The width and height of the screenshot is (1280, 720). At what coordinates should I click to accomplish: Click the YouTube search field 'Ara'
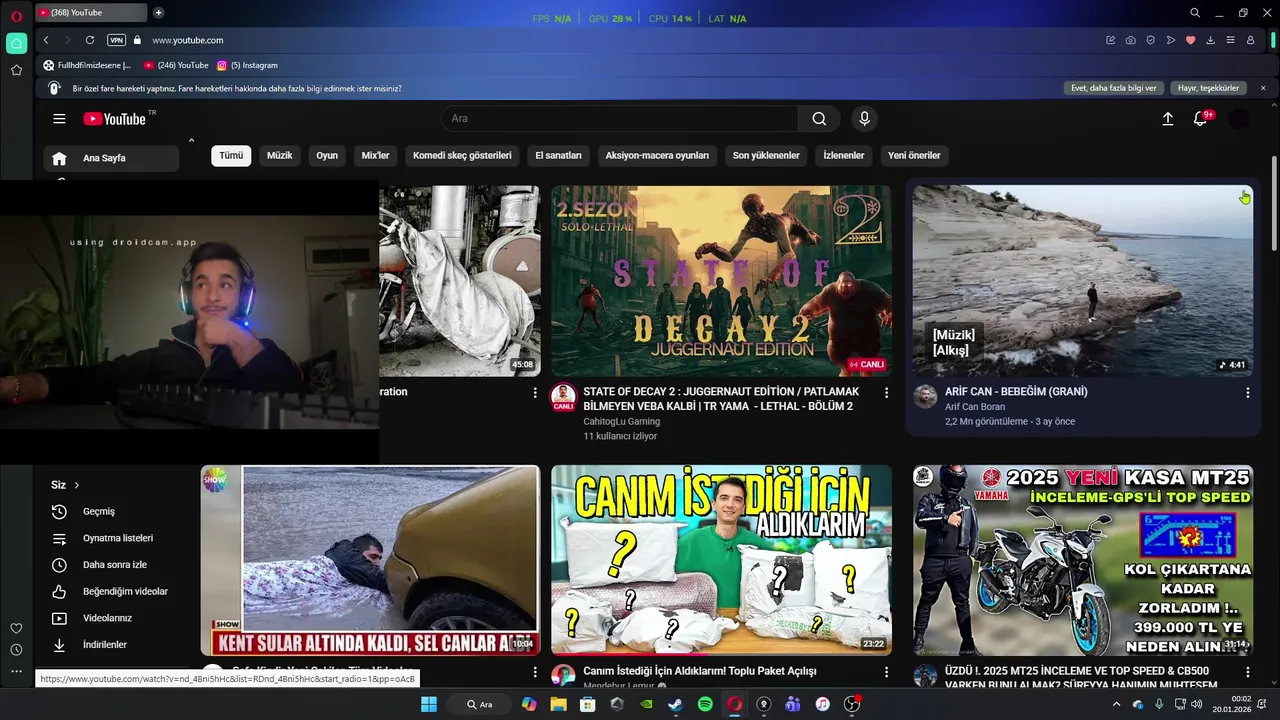pyautogui.click(x=620, y=119)
